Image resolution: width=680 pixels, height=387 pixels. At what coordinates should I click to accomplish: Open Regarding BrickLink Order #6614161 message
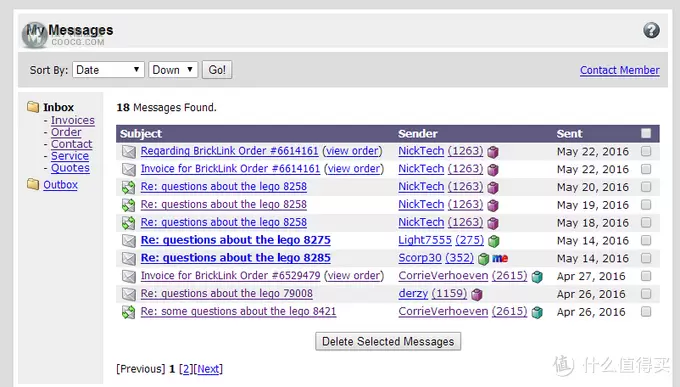tap(229, 151)
